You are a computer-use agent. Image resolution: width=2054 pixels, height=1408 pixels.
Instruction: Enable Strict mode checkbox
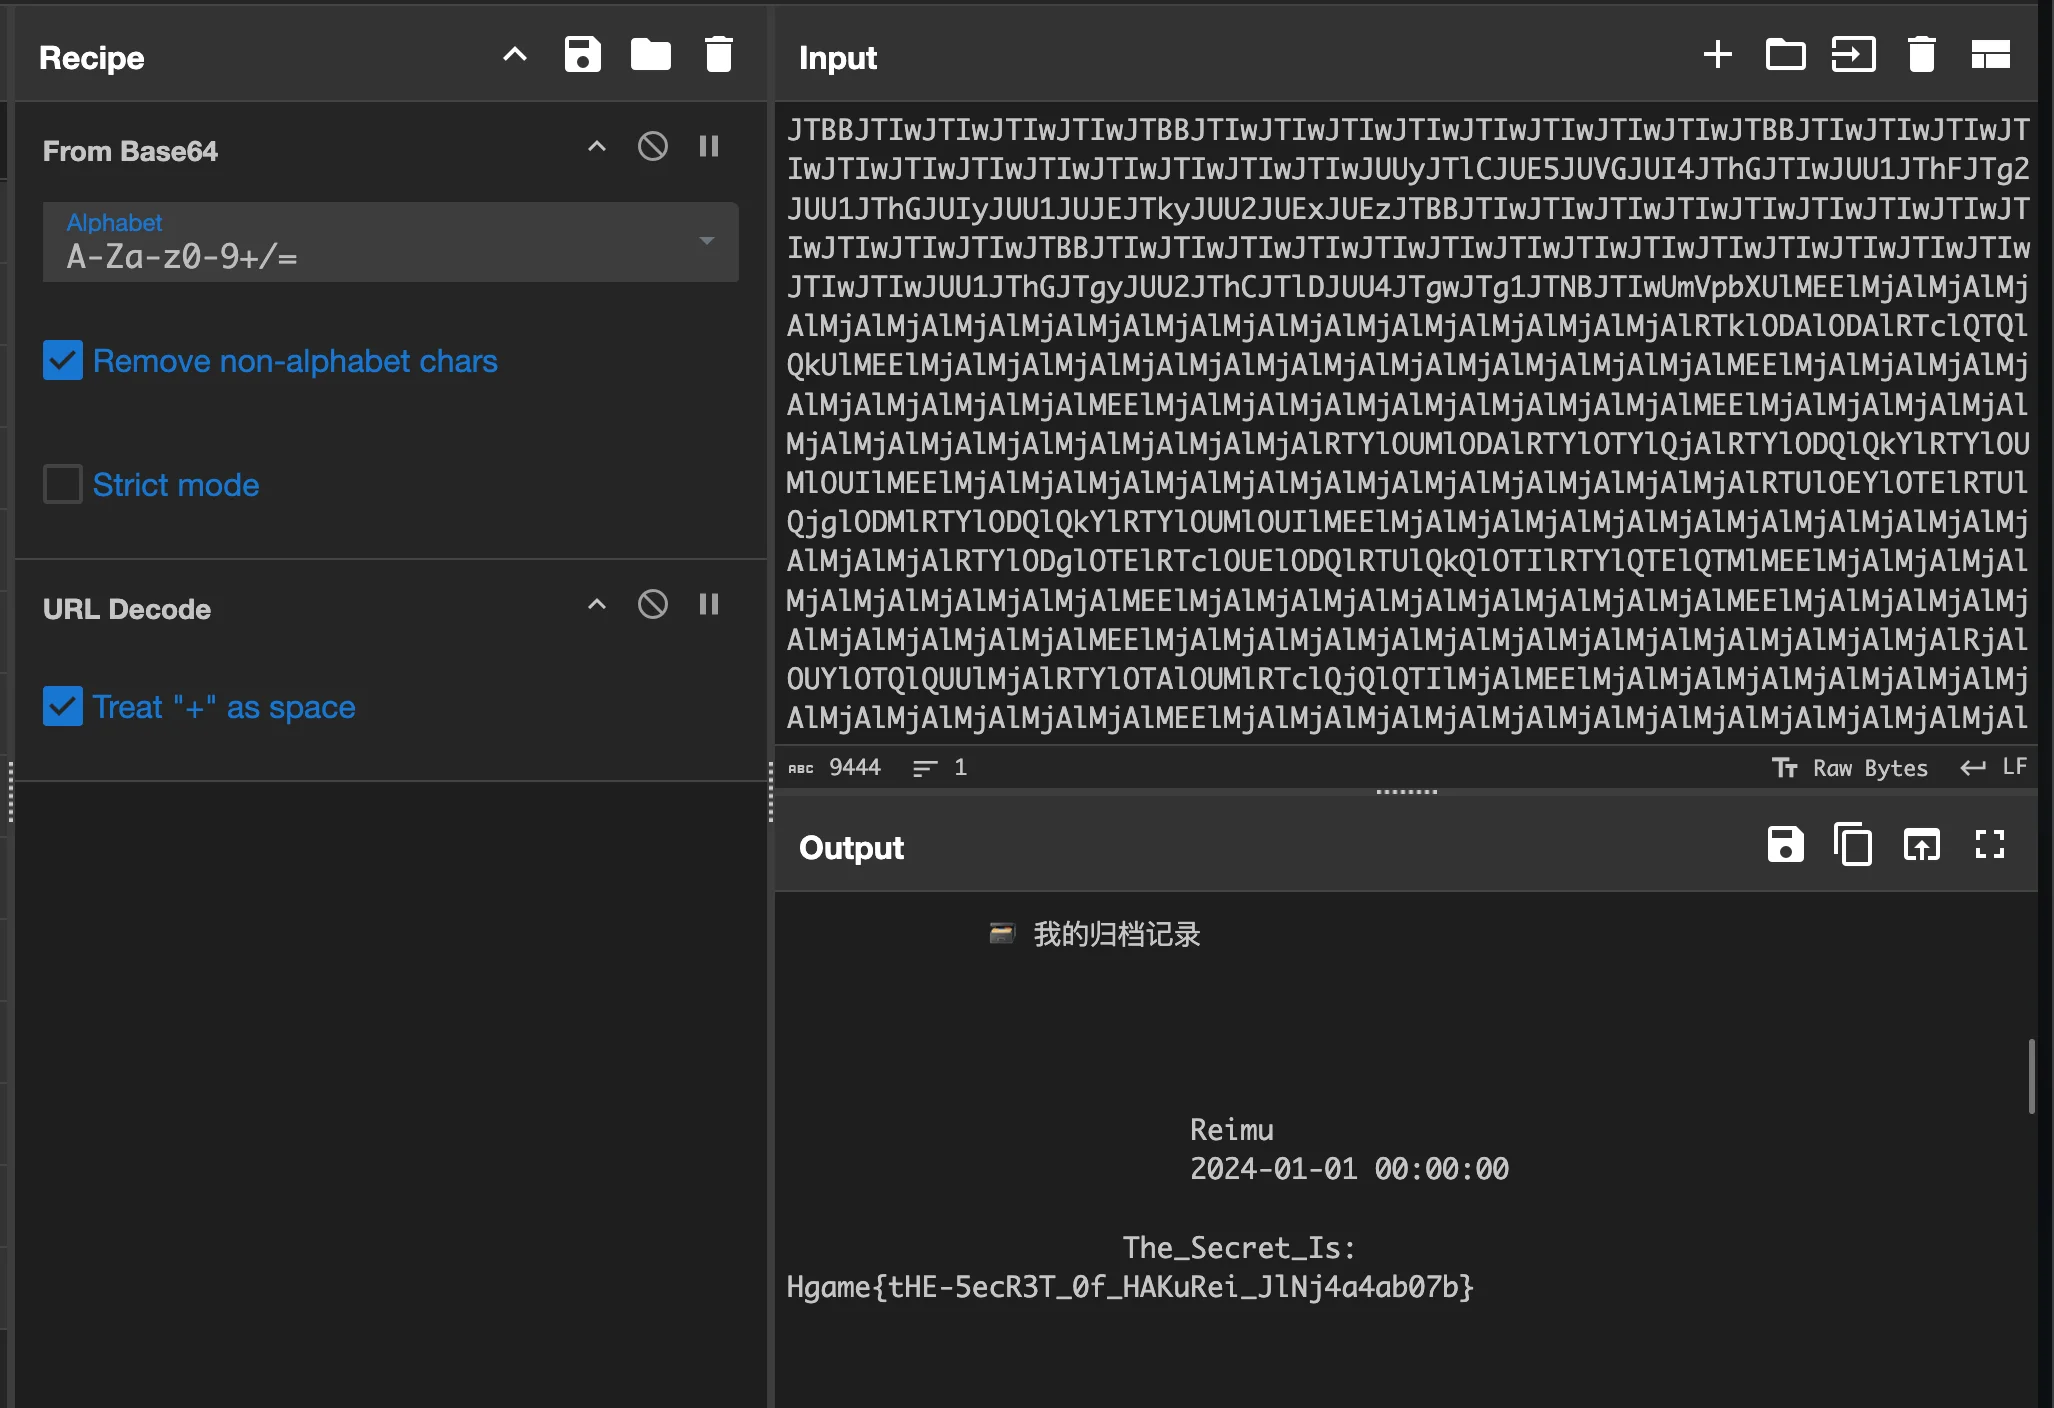click(63, 485)
